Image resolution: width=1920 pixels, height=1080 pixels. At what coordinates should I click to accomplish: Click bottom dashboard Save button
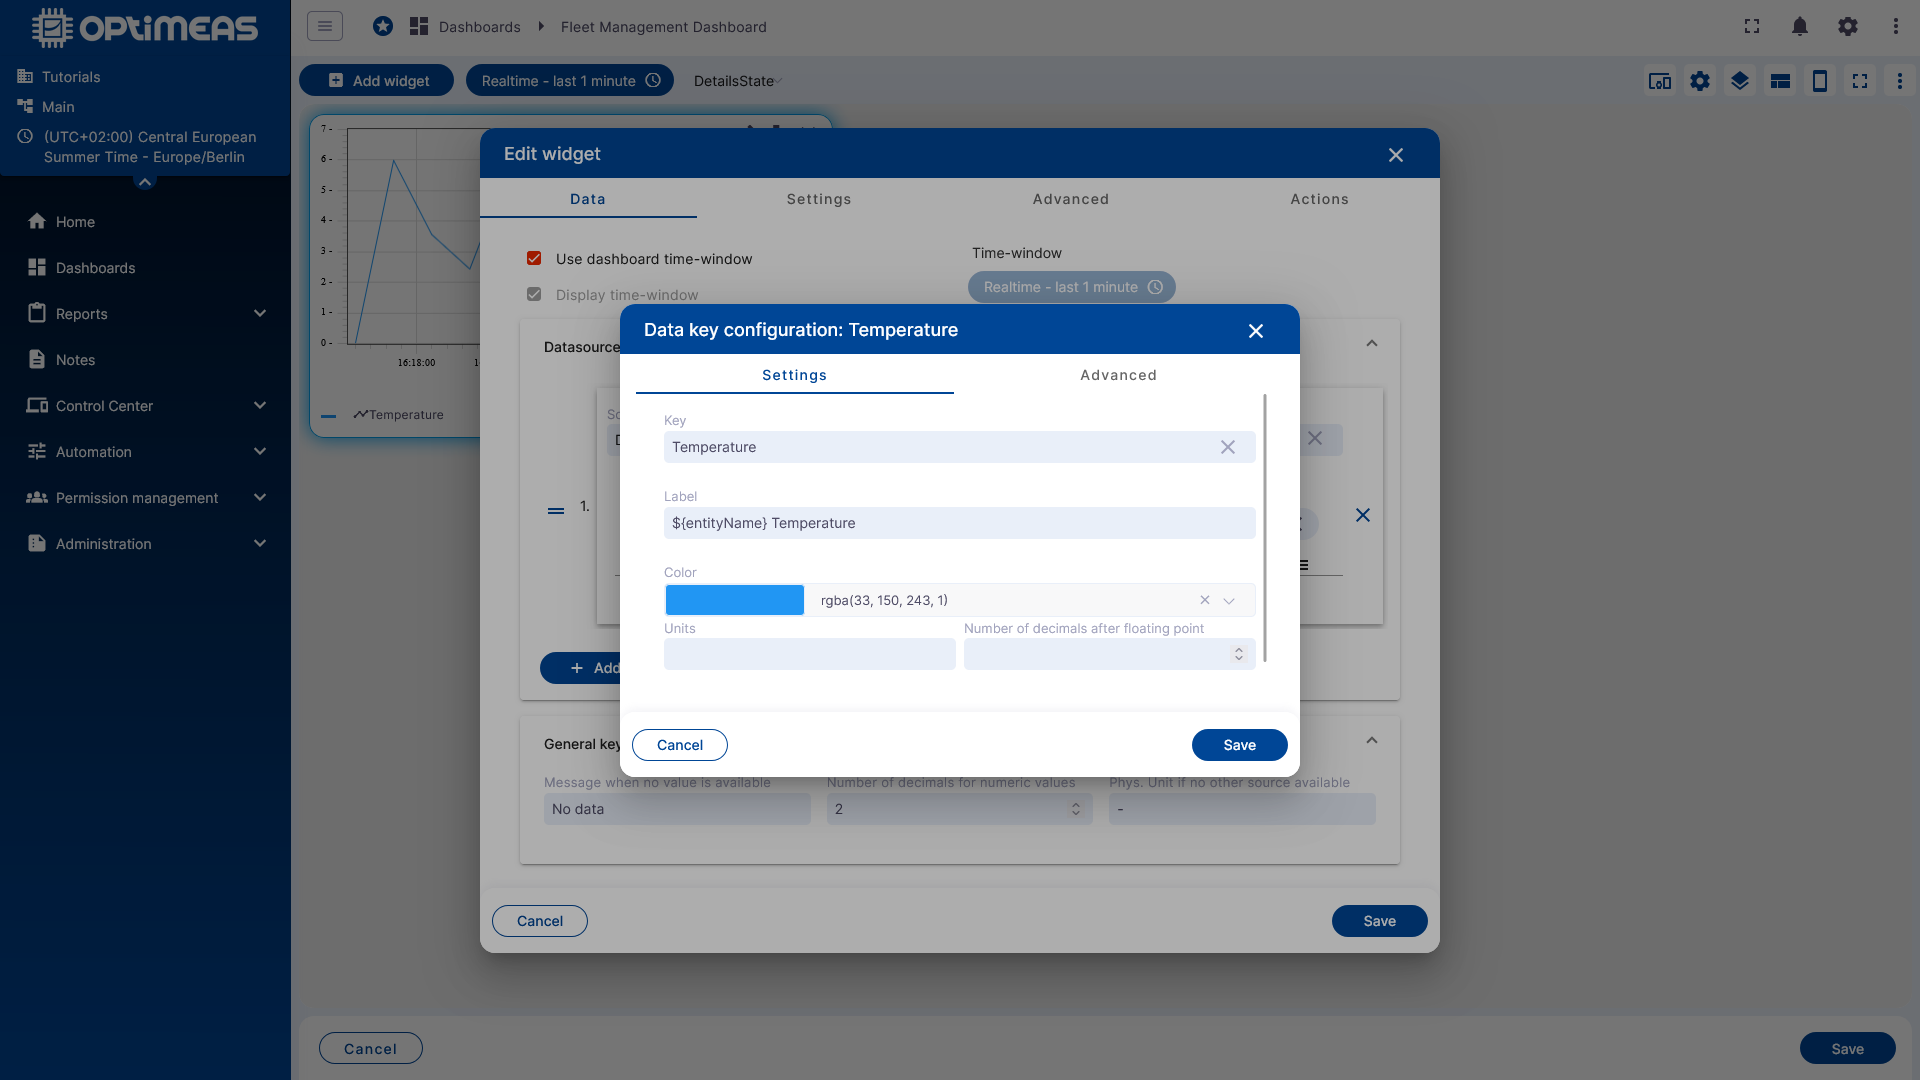tap(1848, 1049)
